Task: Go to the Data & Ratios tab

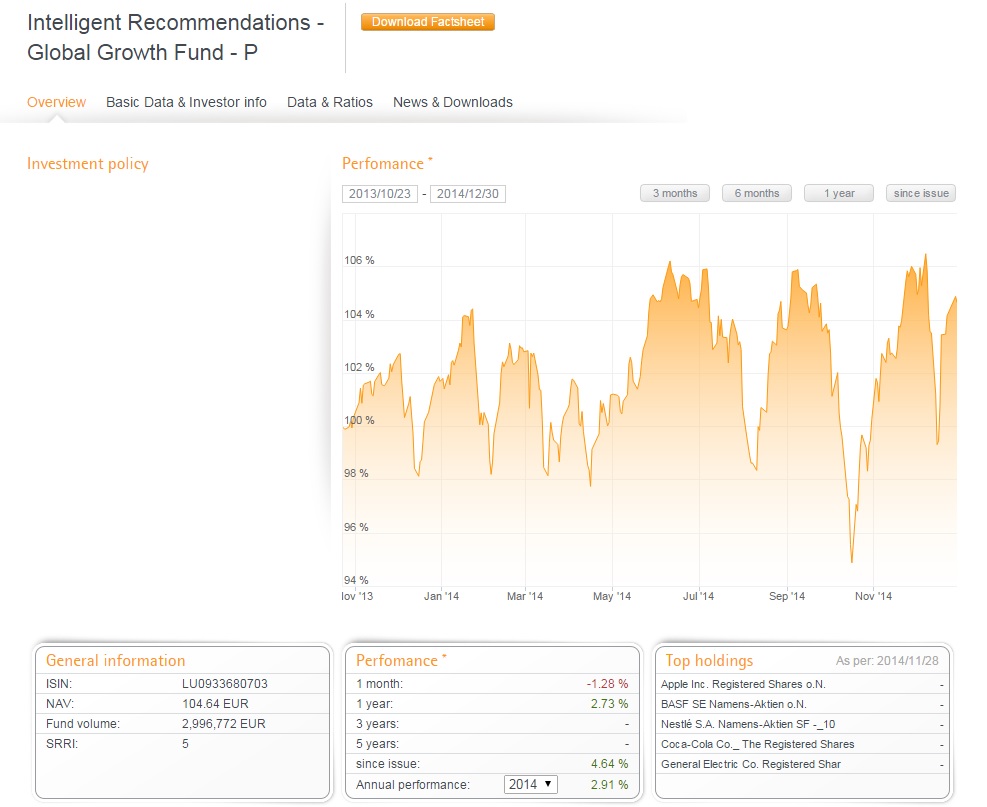Action: click(x=329, y=102)
